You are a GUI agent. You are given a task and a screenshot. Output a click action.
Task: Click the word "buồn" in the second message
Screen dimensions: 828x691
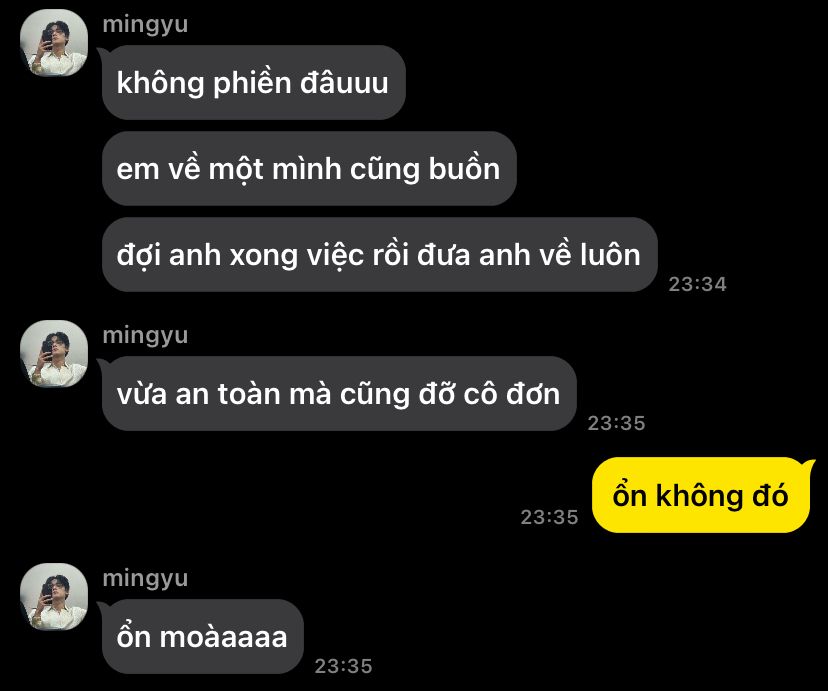pos(464,169)
